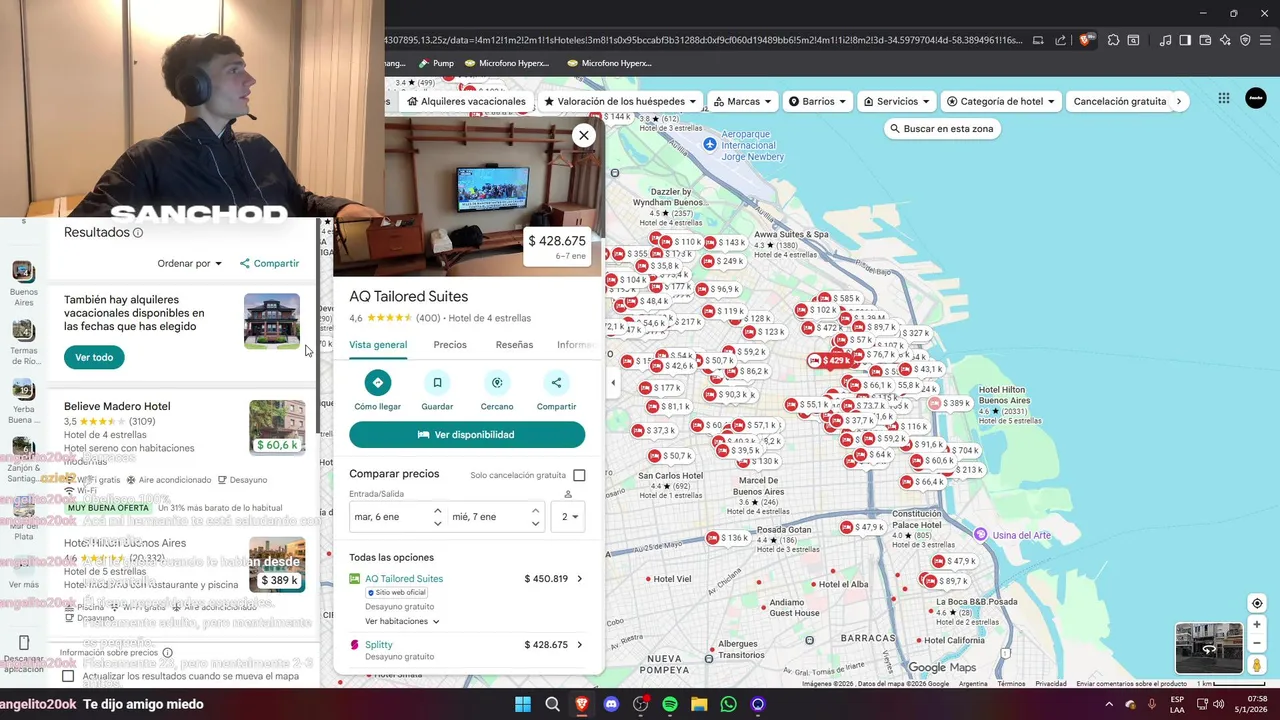Open the Servicios filter dropdown

coord(897,101)
